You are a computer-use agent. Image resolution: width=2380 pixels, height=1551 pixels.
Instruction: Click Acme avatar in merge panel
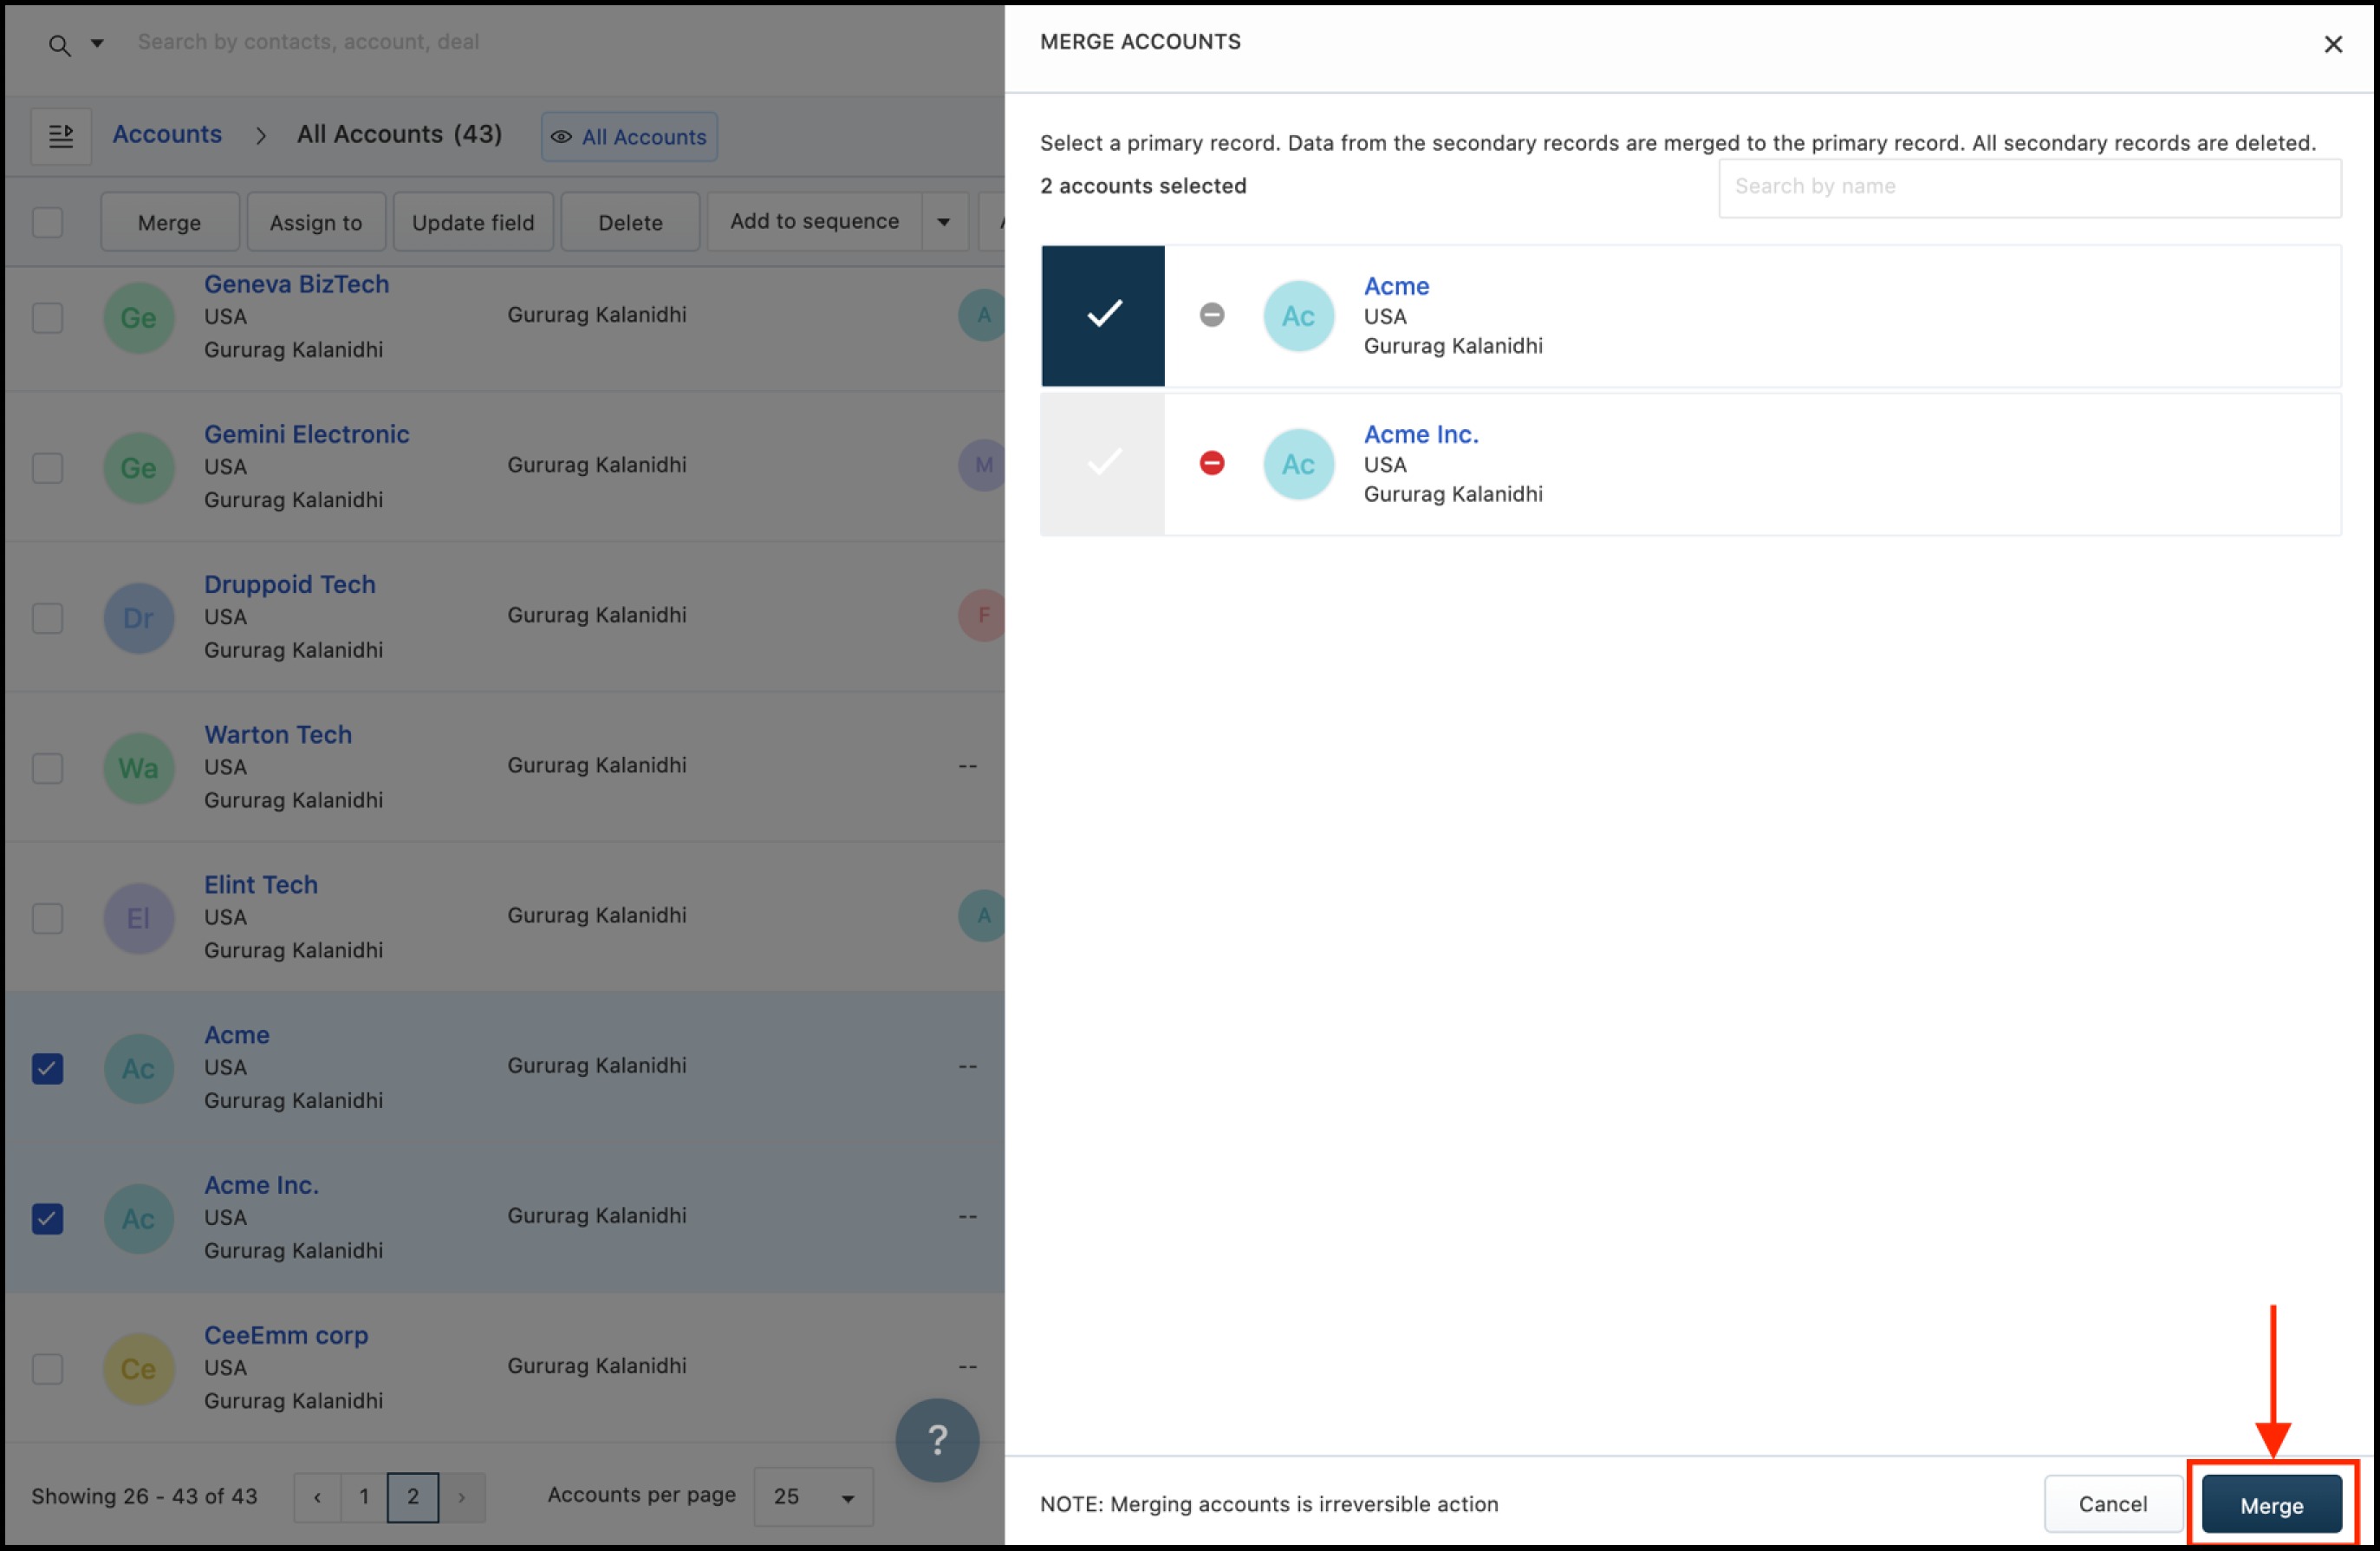tap(1298, 316)
